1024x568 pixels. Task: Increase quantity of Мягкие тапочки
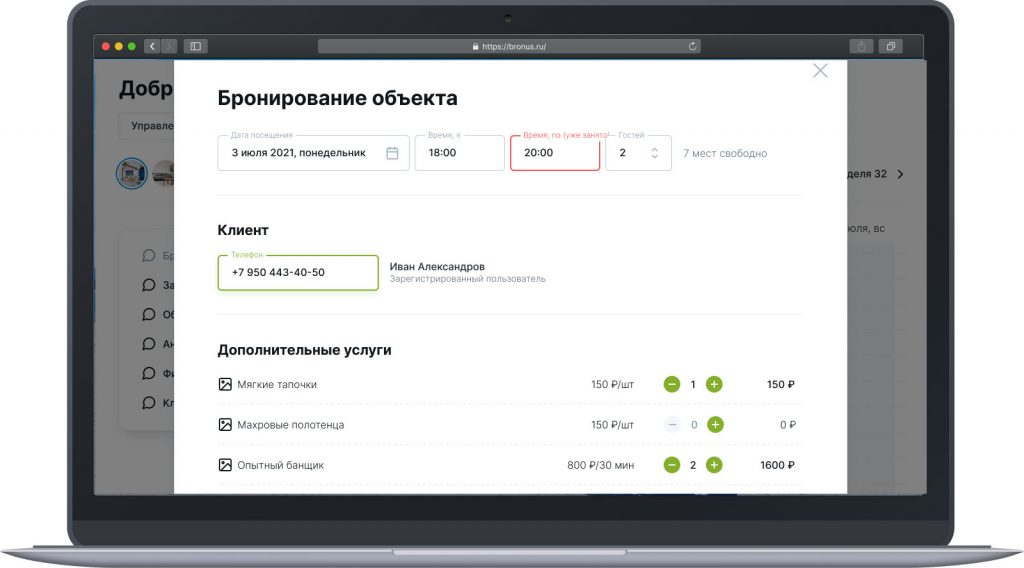click(x=714, y=385)
